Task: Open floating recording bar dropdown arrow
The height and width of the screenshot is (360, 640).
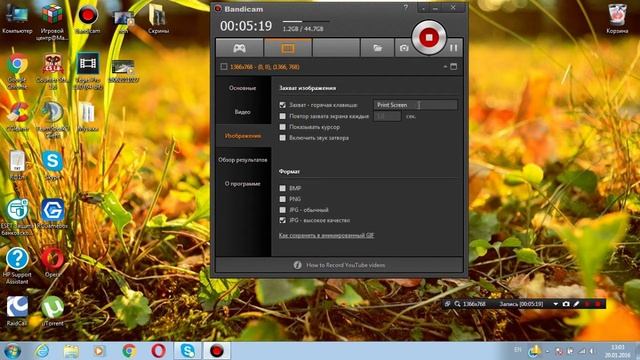Action: pos(556,304)
